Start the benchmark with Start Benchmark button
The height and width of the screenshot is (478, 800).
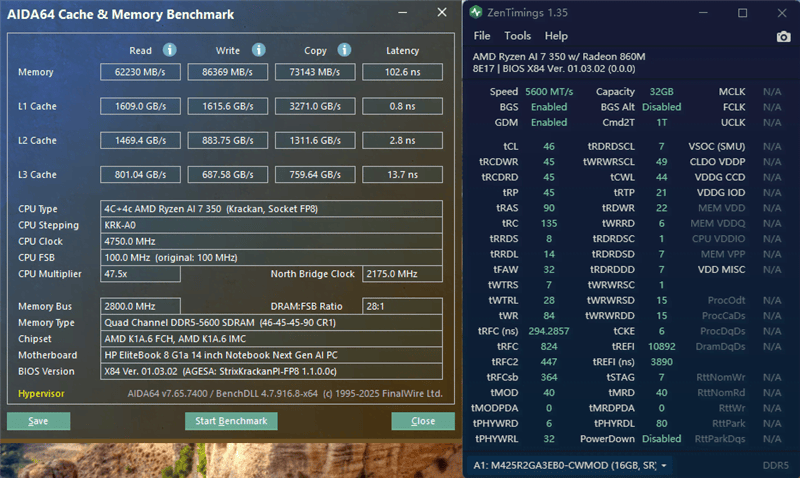pos(231,421)
